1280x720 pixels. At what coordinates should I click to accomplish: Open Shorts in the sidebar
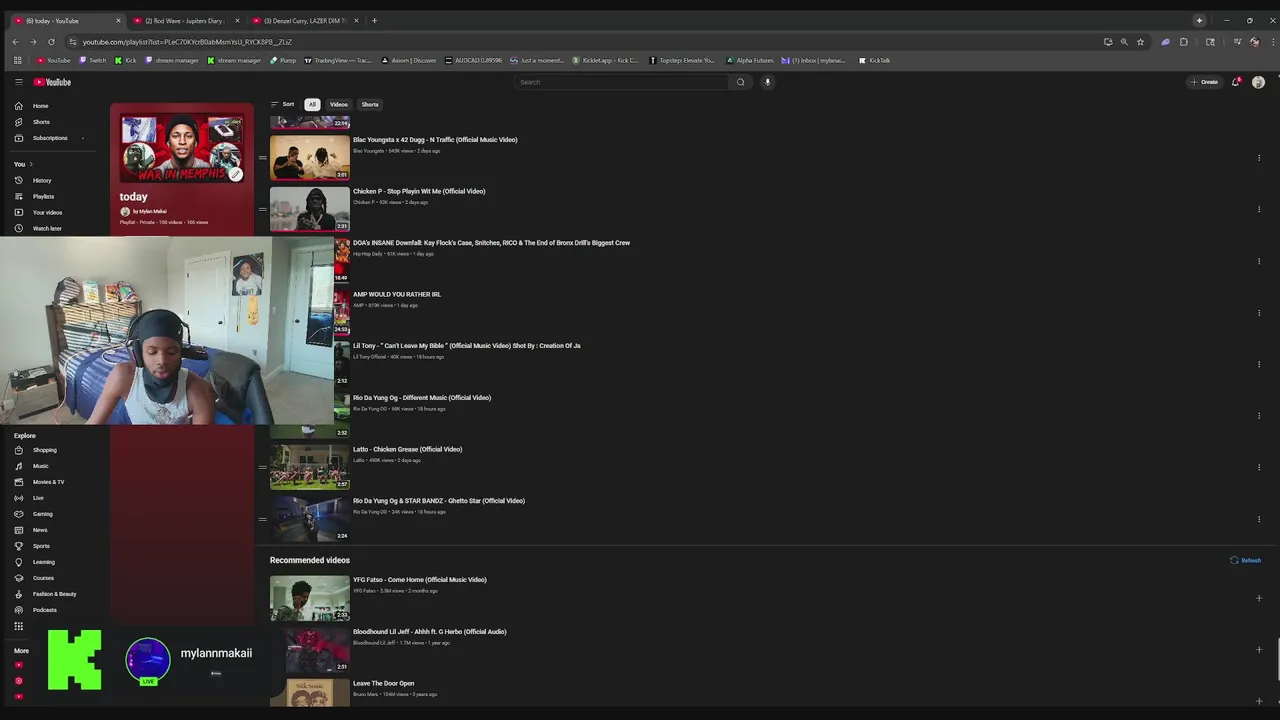click(41, 122)
